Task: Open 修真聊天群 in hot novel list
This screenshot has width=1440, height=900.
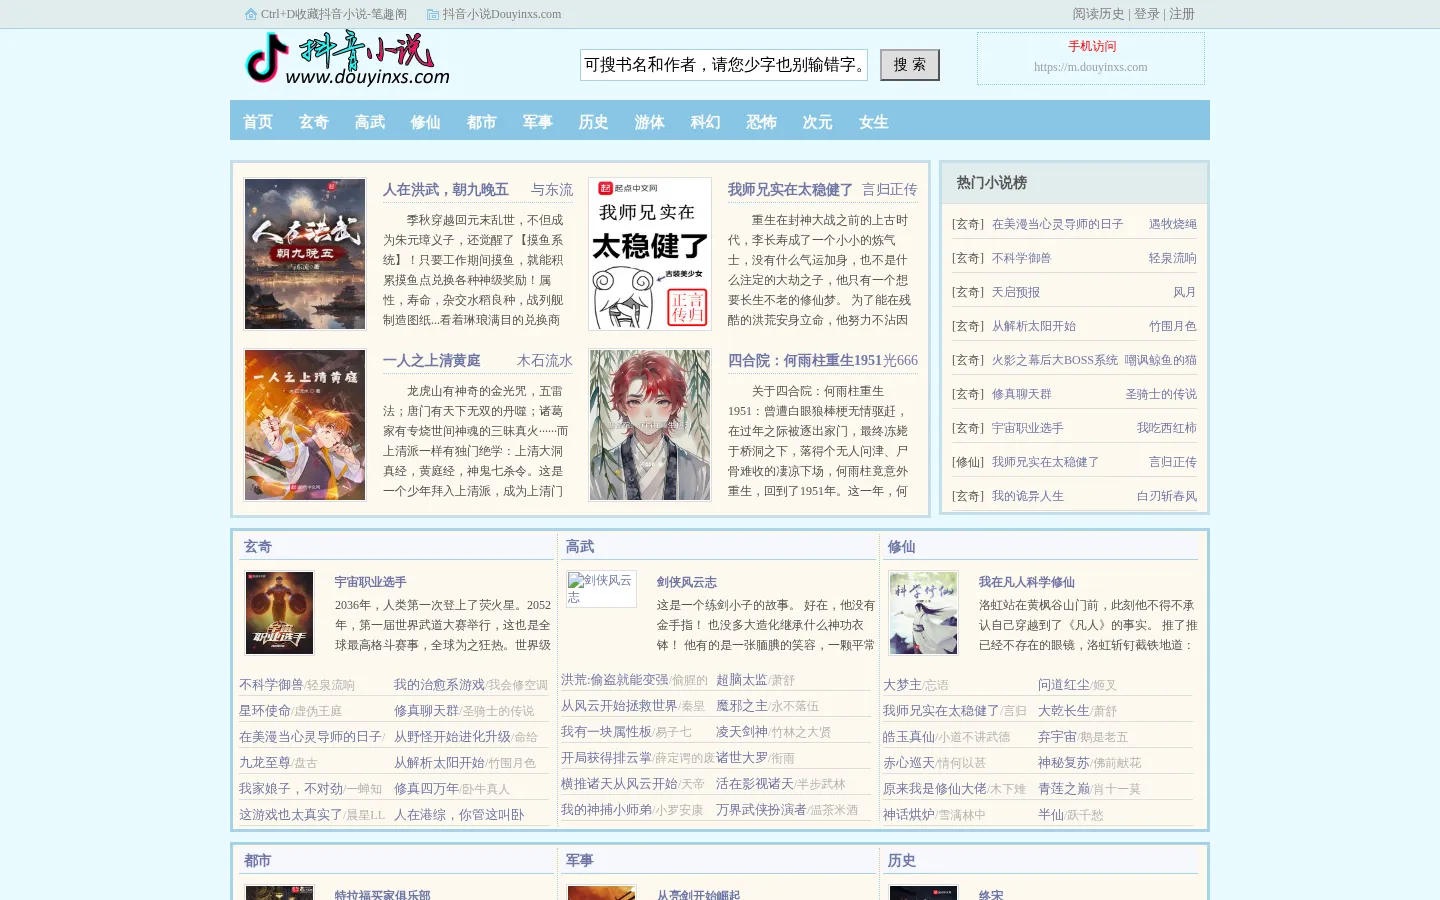Action: 1022,394
